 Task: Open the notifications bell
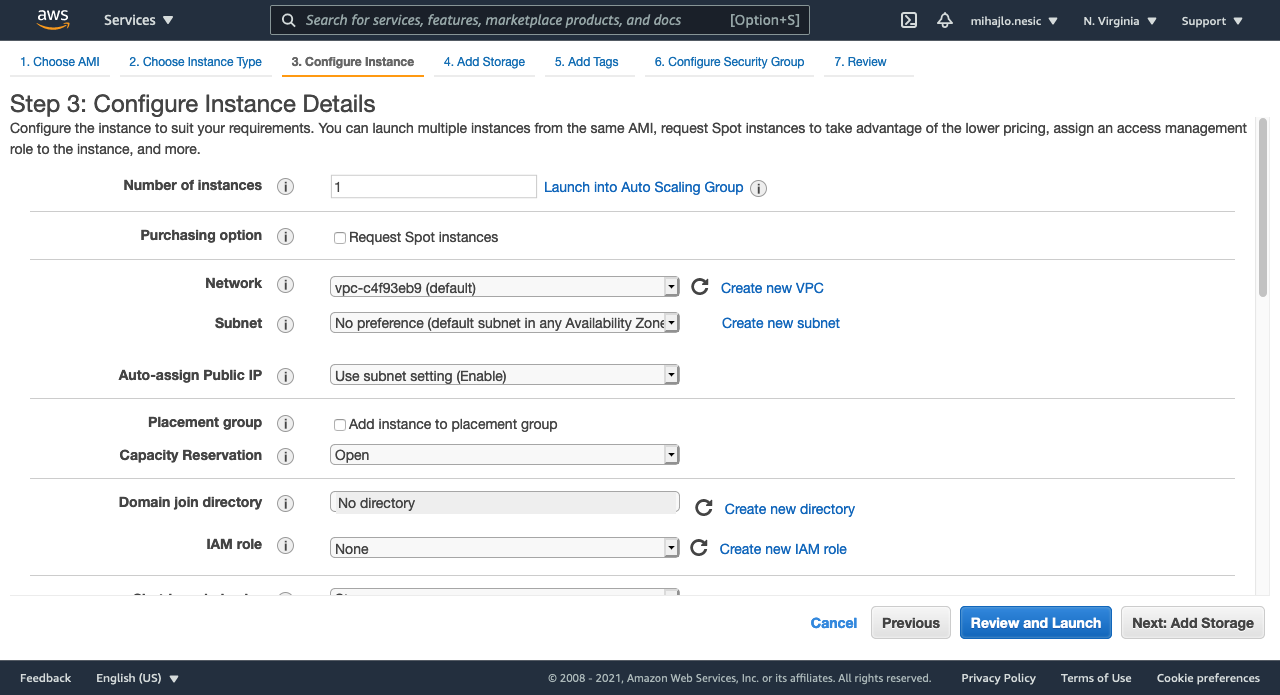[x=944, y=20]
